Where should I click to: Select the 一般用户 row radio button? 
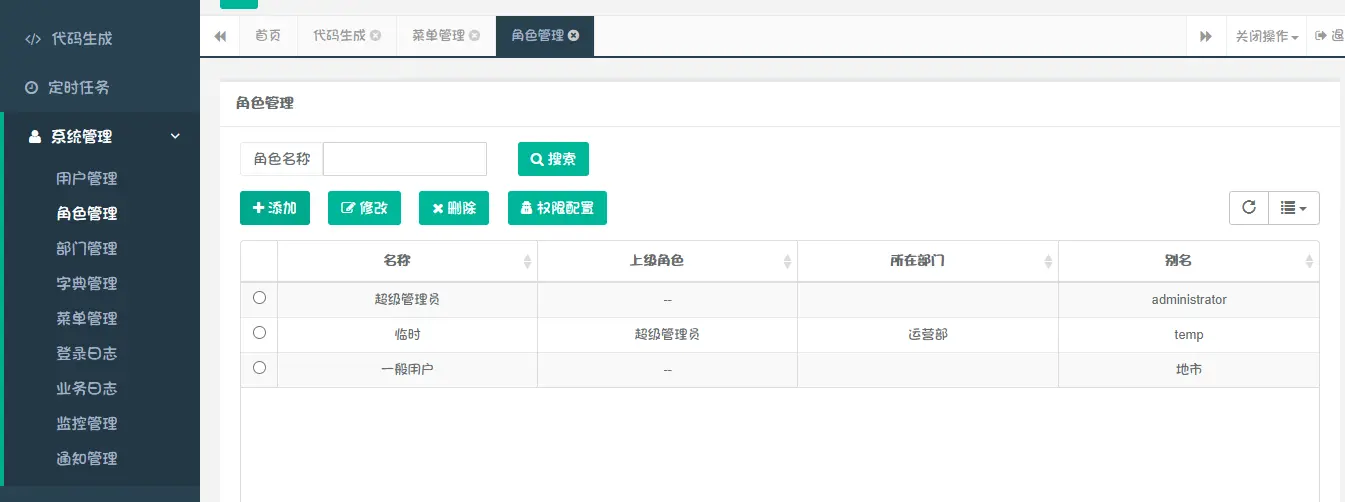pyautogui.click(x=260, y=367)
